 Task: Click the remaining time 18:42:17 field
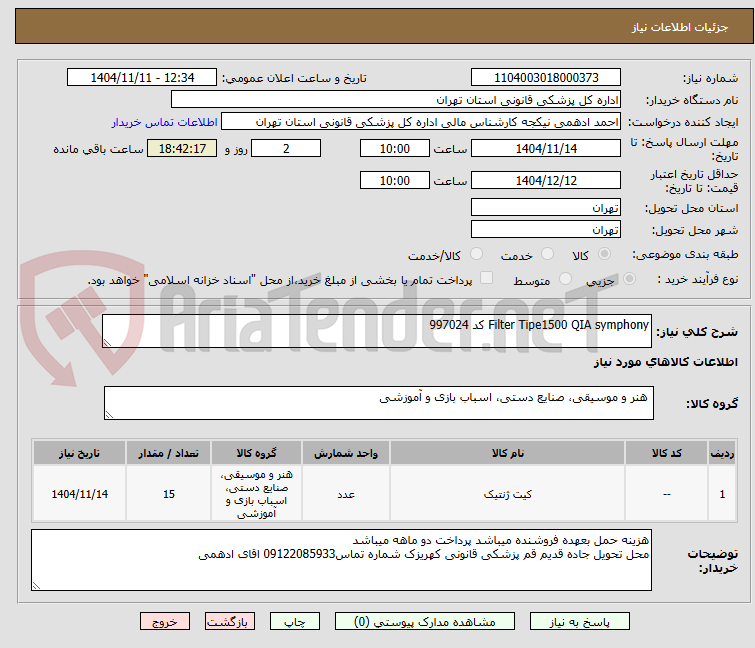(x=182, y=148)
